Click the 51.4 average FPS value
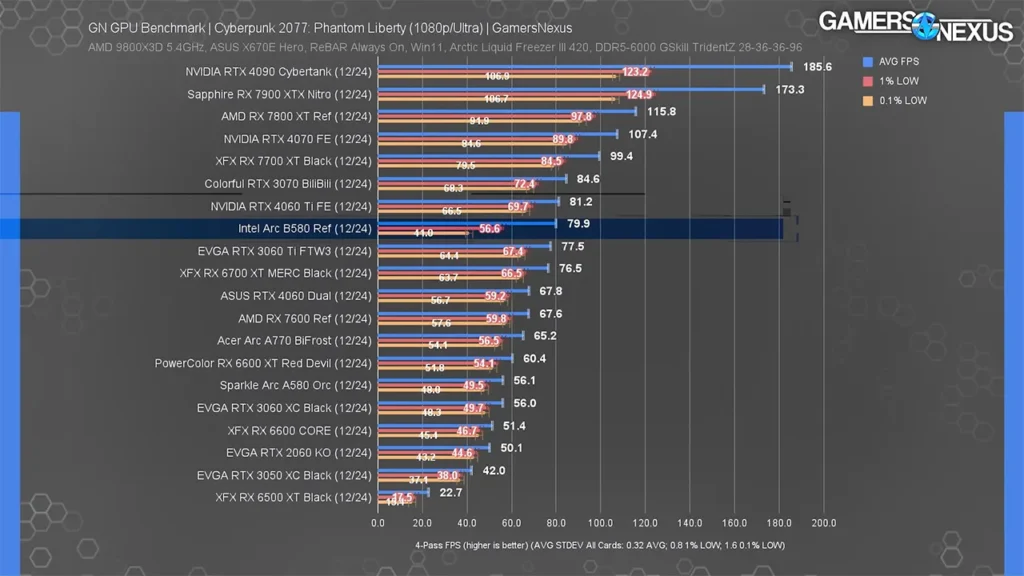 point(514,426)
